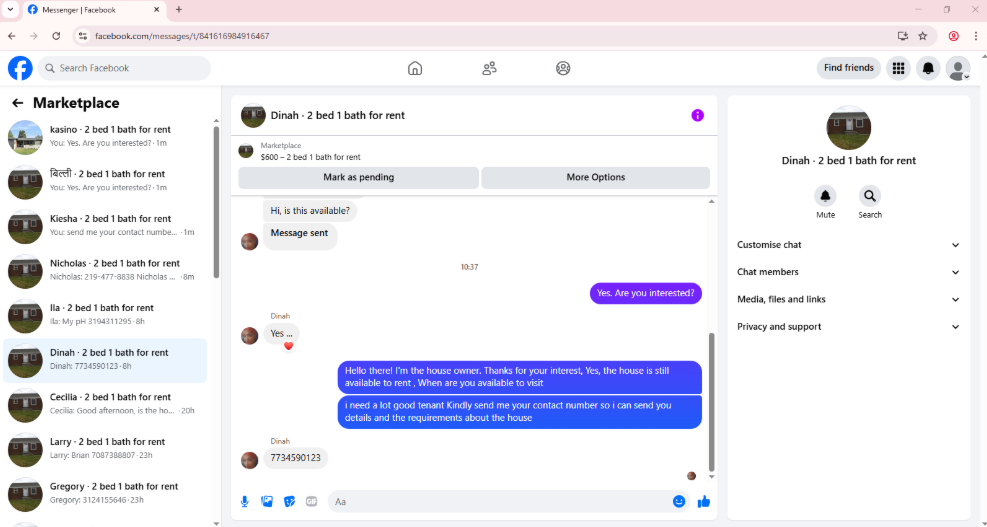
Task: Open the browser profile icon
Action: pyautogui.click(x=954, y=36)
